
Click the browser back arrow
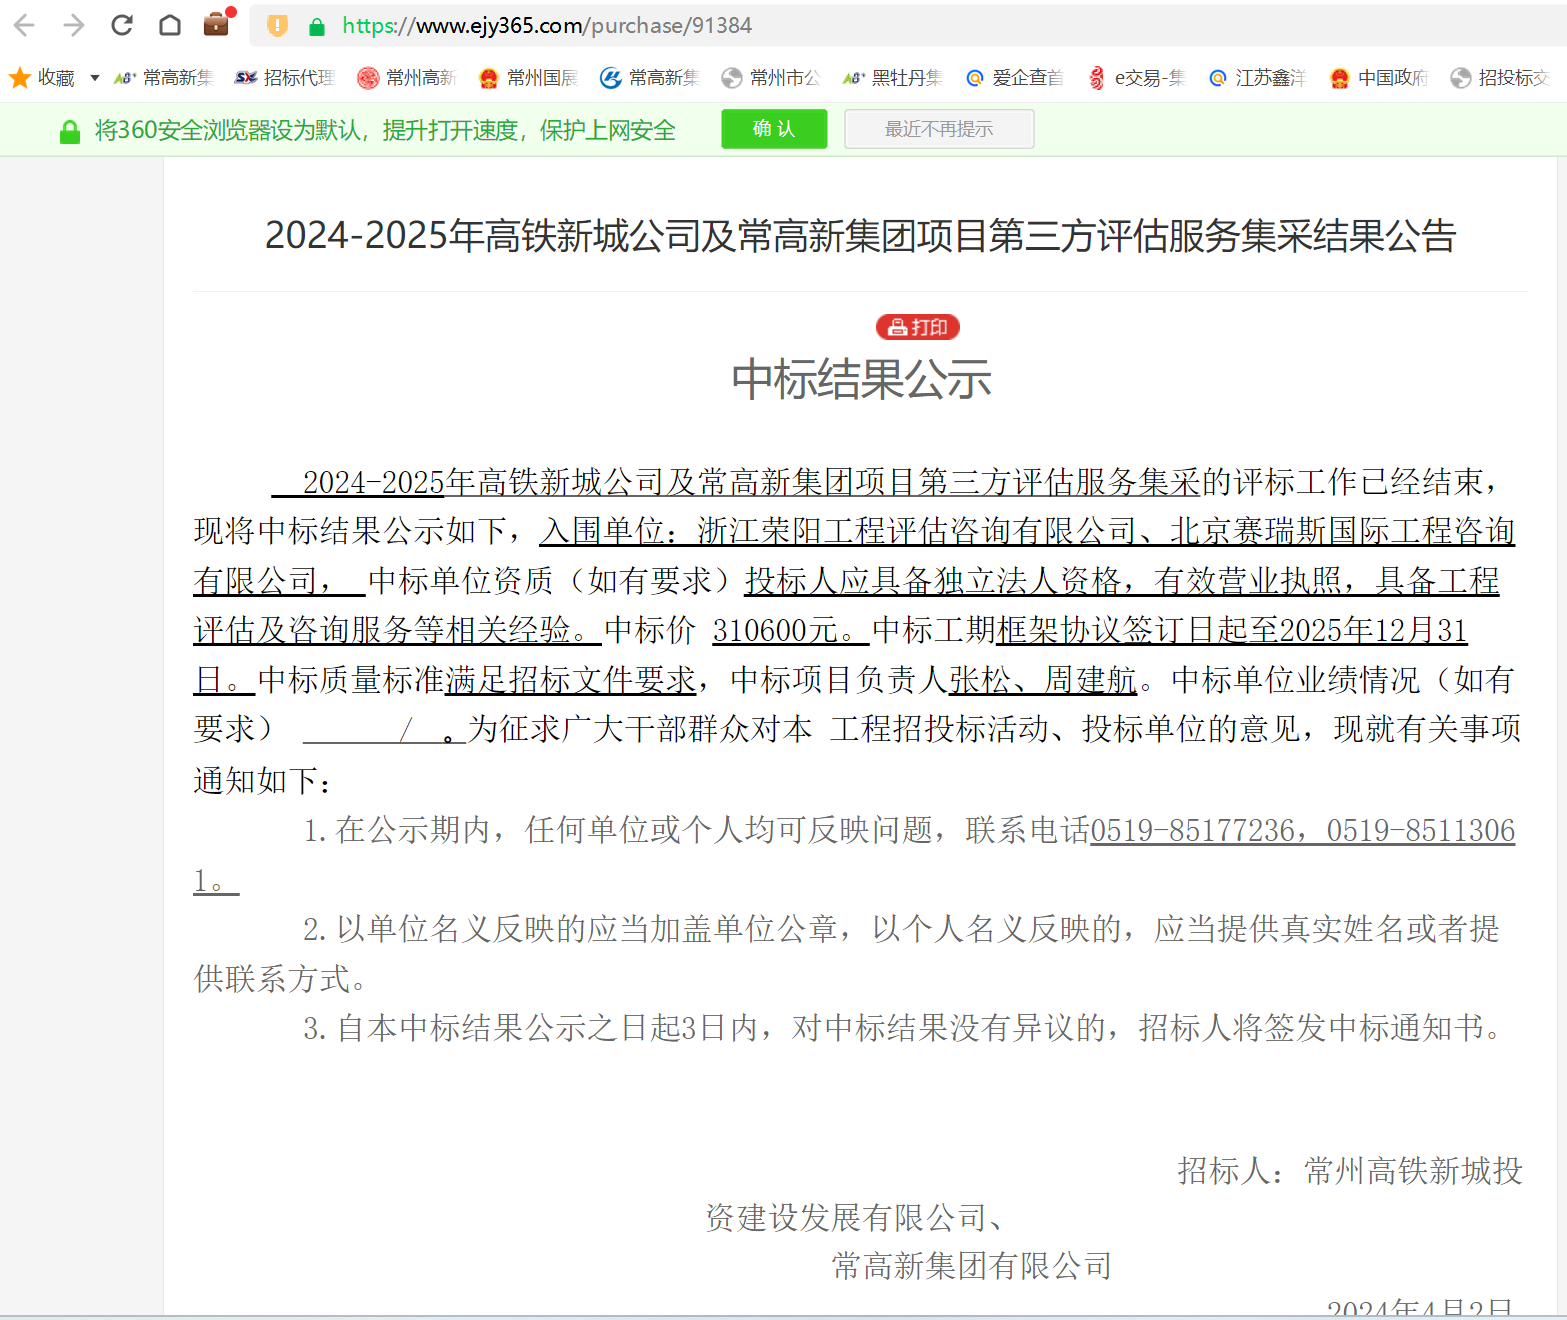pyautogui.click(x=24, y=25)
